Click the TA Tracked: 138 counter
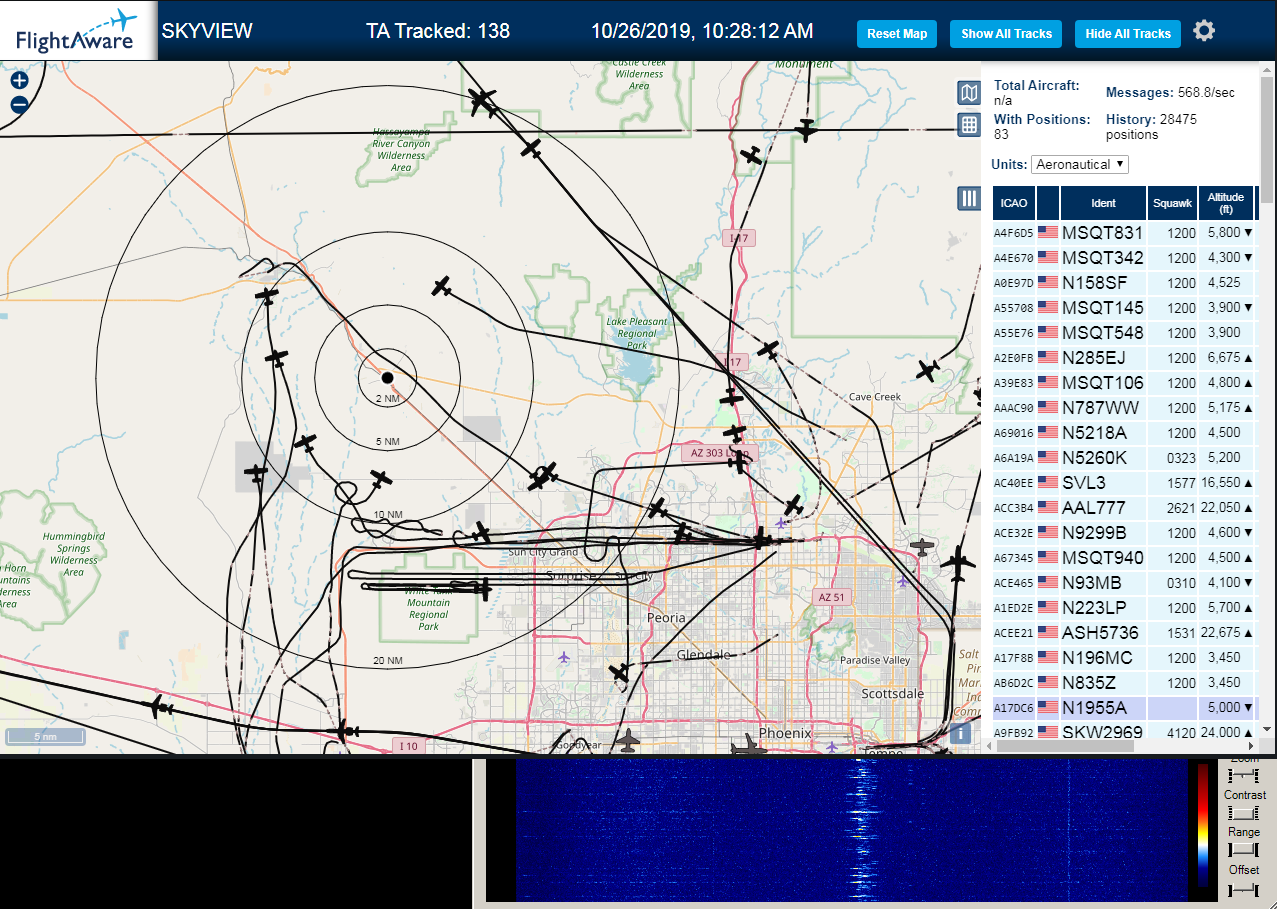 pyautogui.click(x=438, y=31)
